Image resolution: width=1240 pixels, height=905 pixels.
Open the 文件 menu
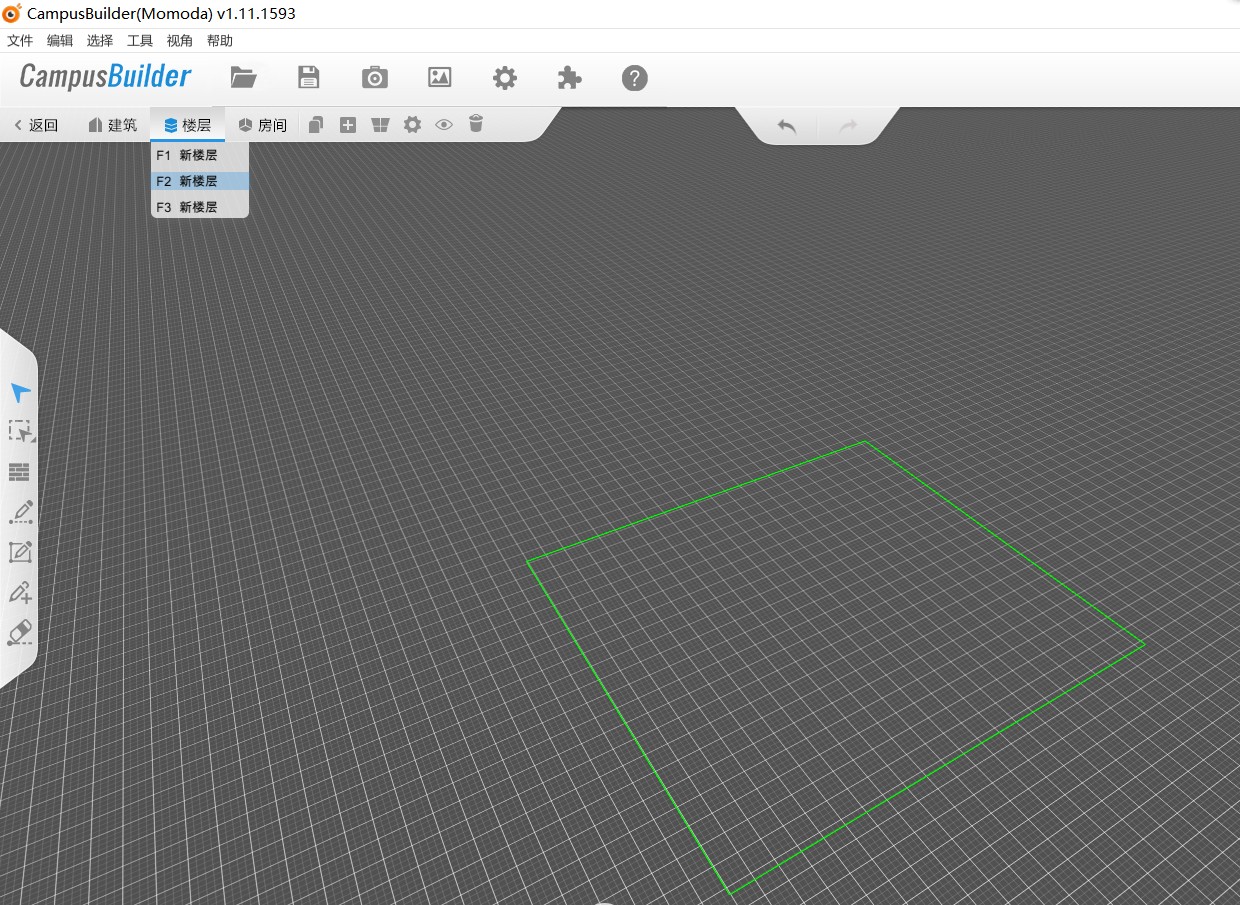pos(20,41)
